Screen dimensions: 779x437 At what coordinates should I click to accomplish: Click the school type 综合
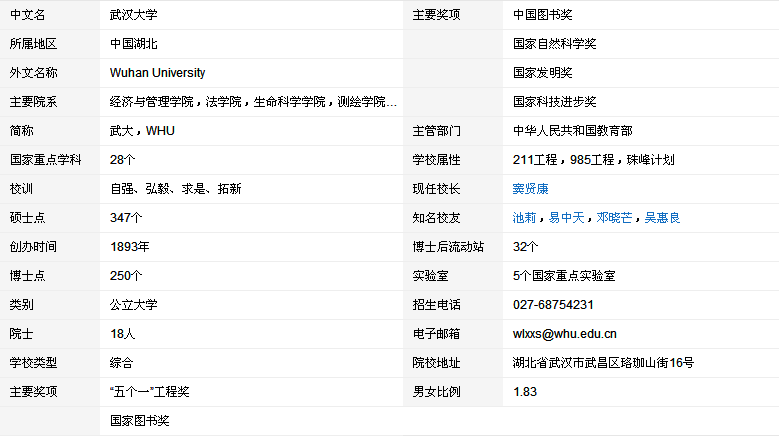point(122,363)
